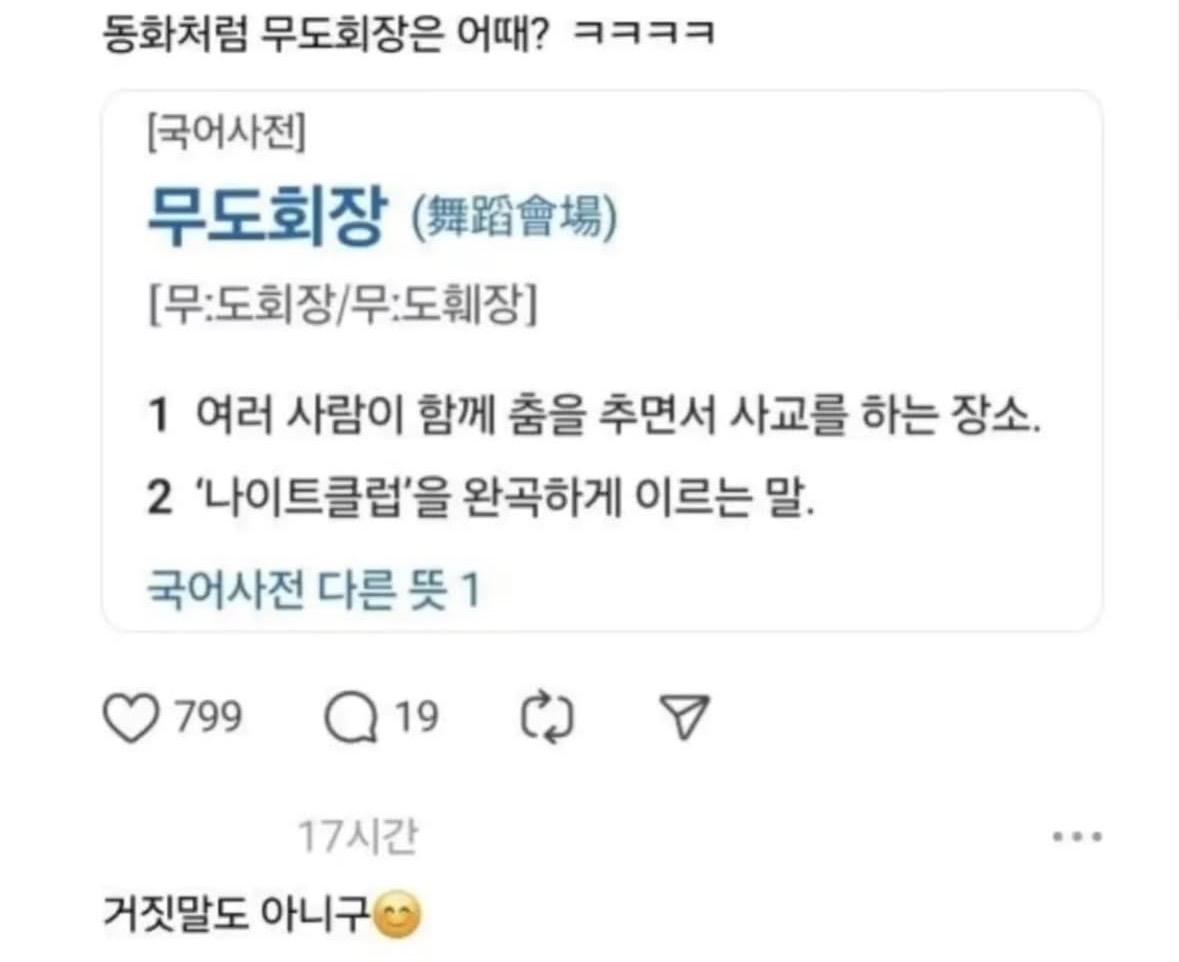Screen dimensions: 1179x962
Task: Click the smiling emoji in the reply
Action: tap(397, 915)
